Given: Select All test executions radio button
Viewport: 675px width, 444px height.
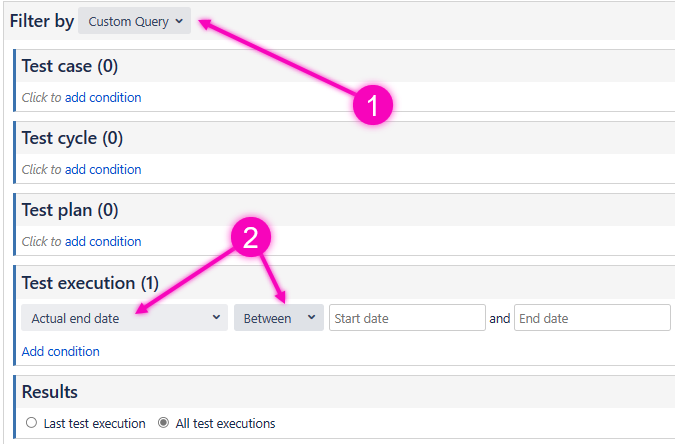Looking at the screenshot, I should point(165,423).
